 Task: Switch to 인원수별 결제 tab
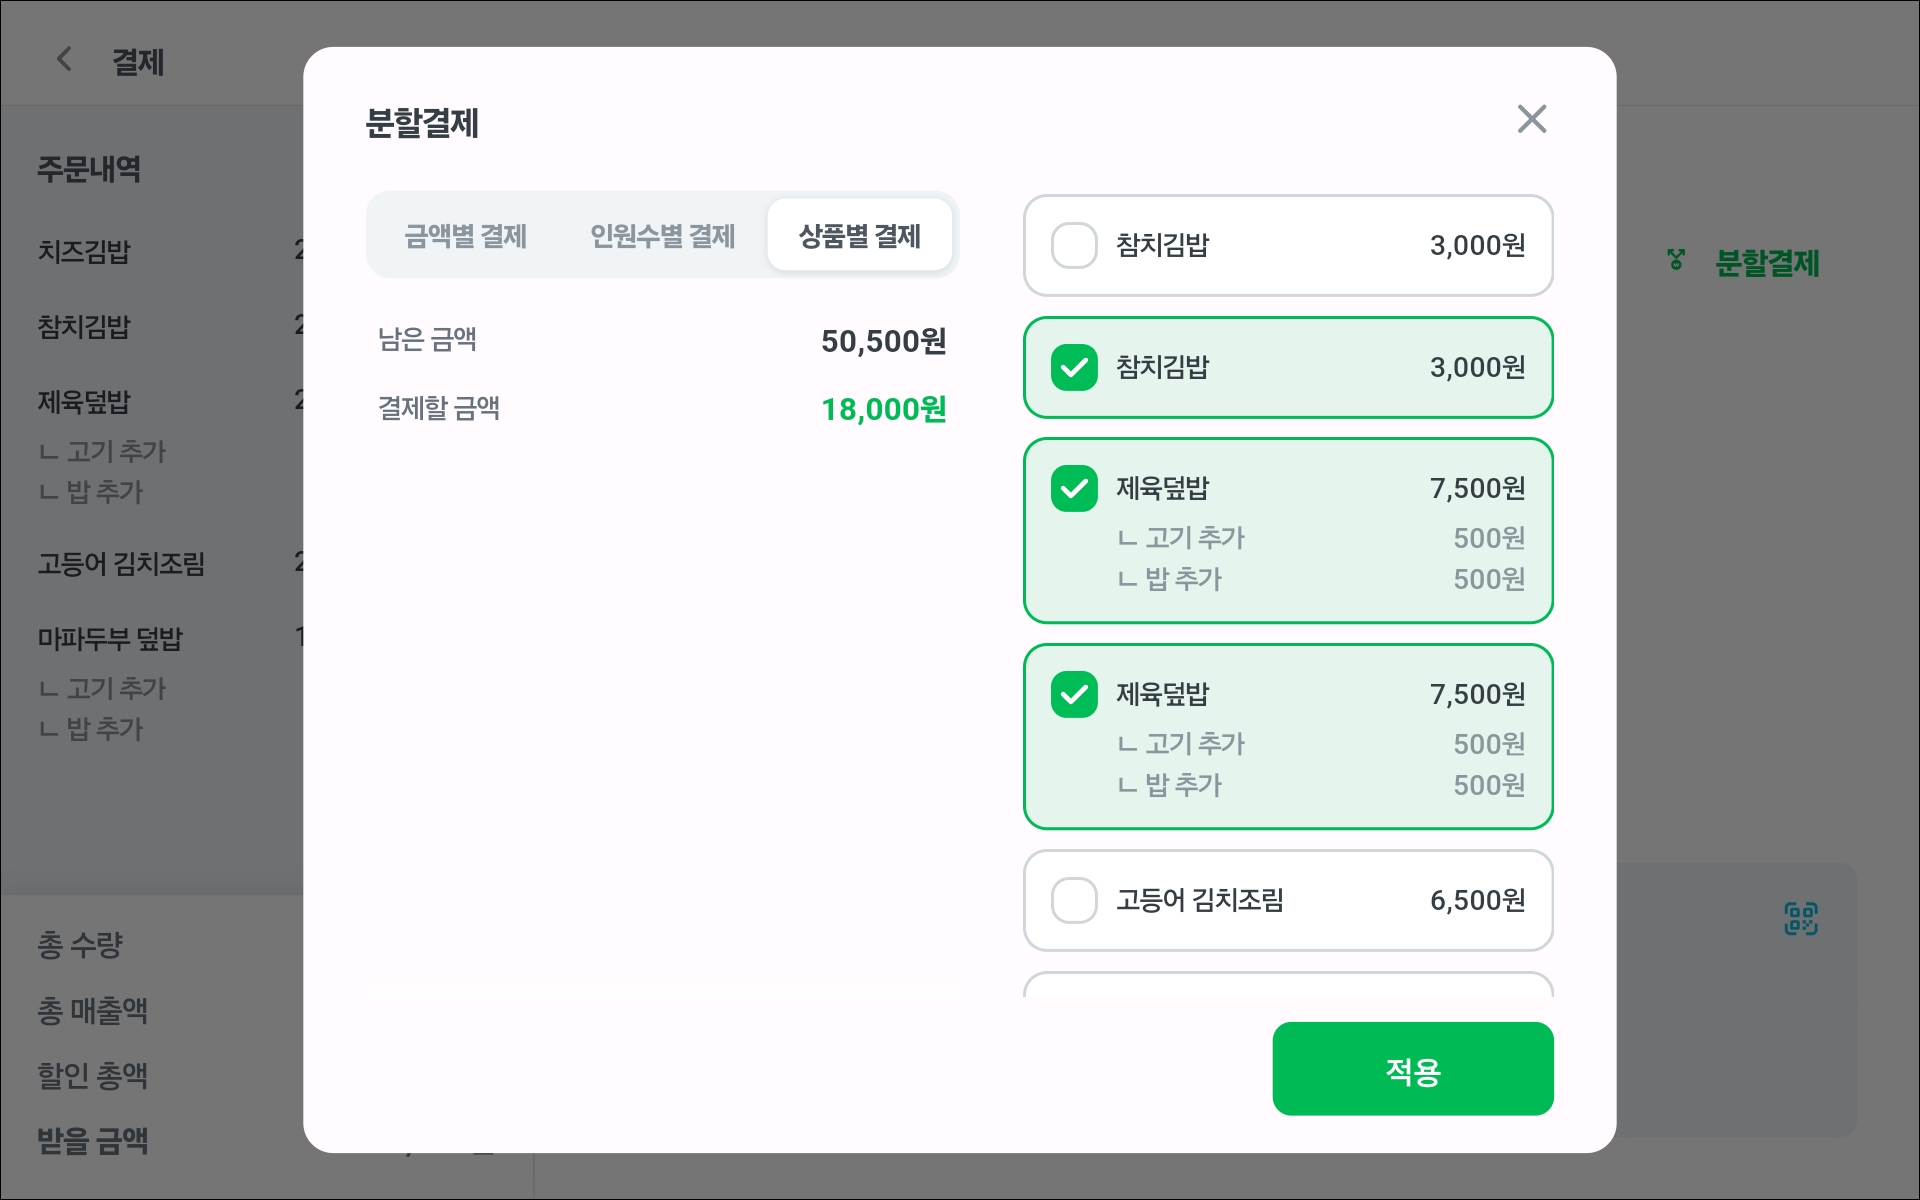click(x=662, y=236)
